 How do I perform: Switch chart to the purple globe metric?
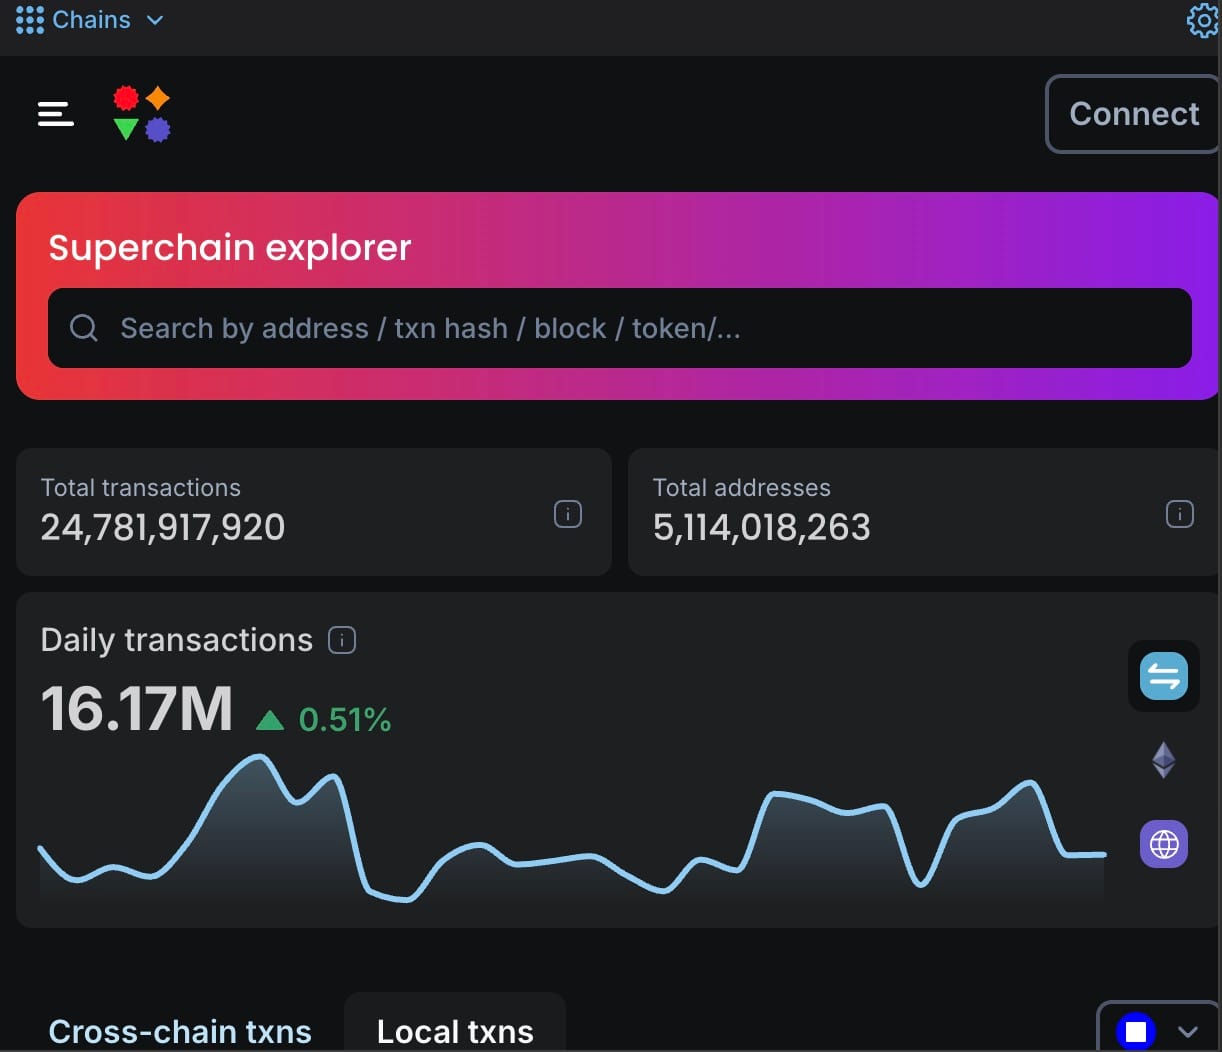(1164, 844)
